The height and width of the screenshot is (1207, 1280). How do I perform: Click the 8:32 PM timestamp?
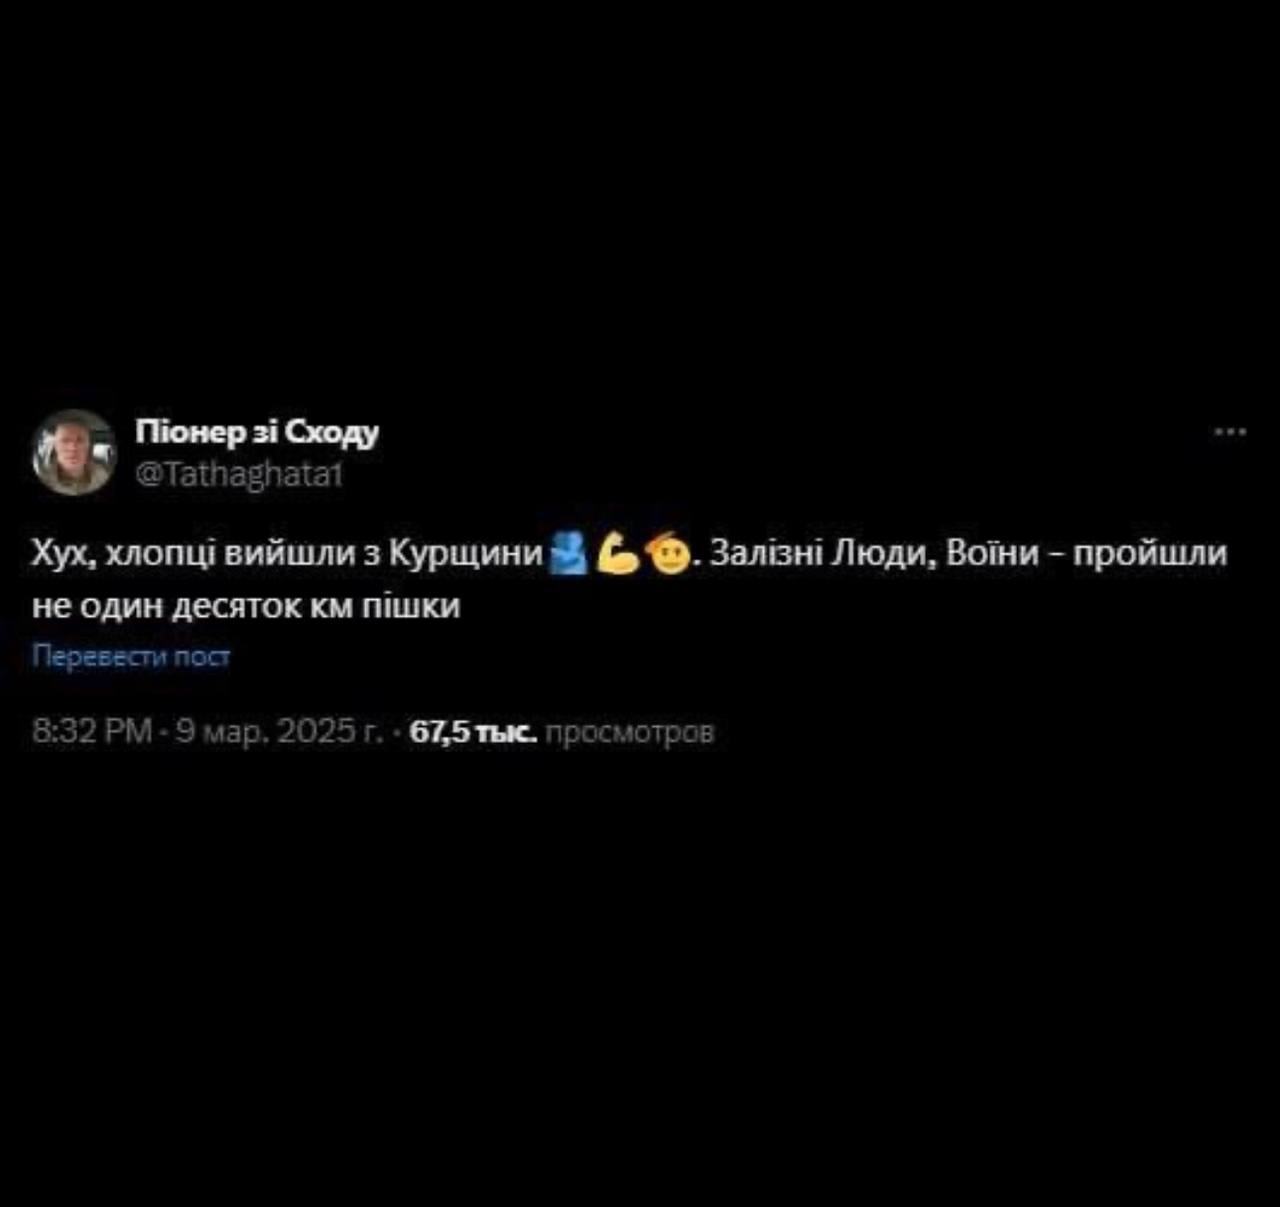[93, 732]
